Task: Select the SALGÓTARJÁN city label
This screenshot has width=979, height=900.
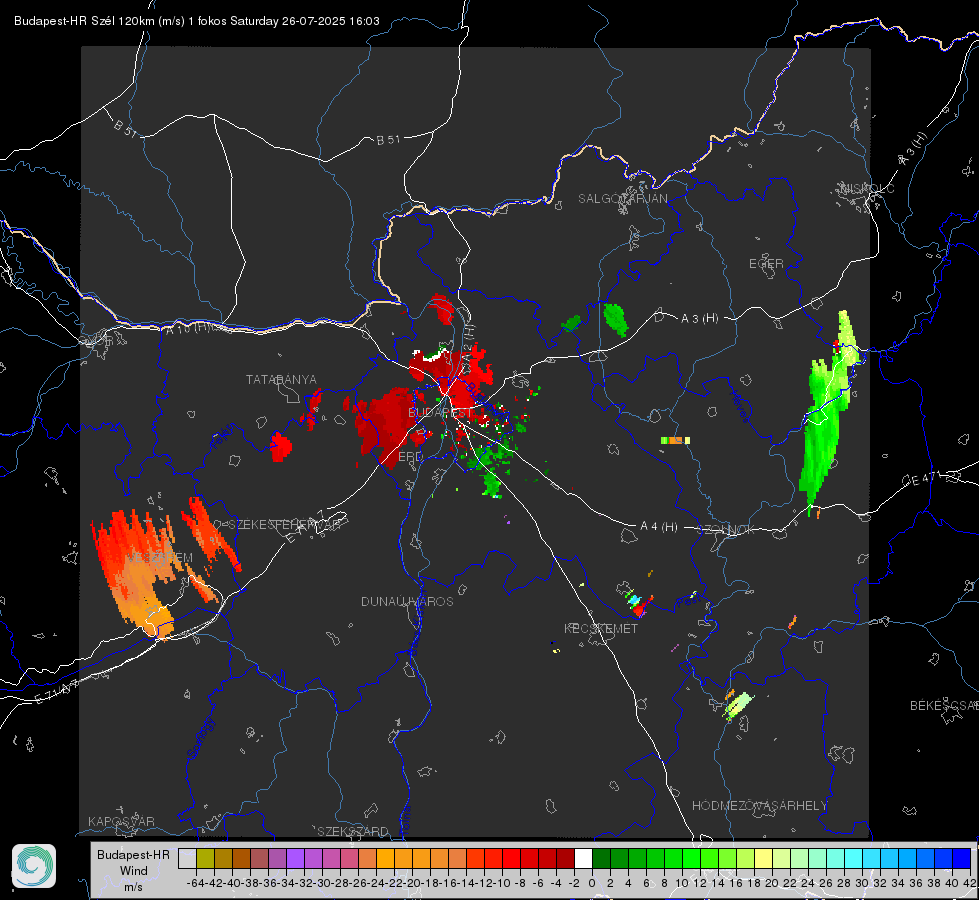Action: 622,199
